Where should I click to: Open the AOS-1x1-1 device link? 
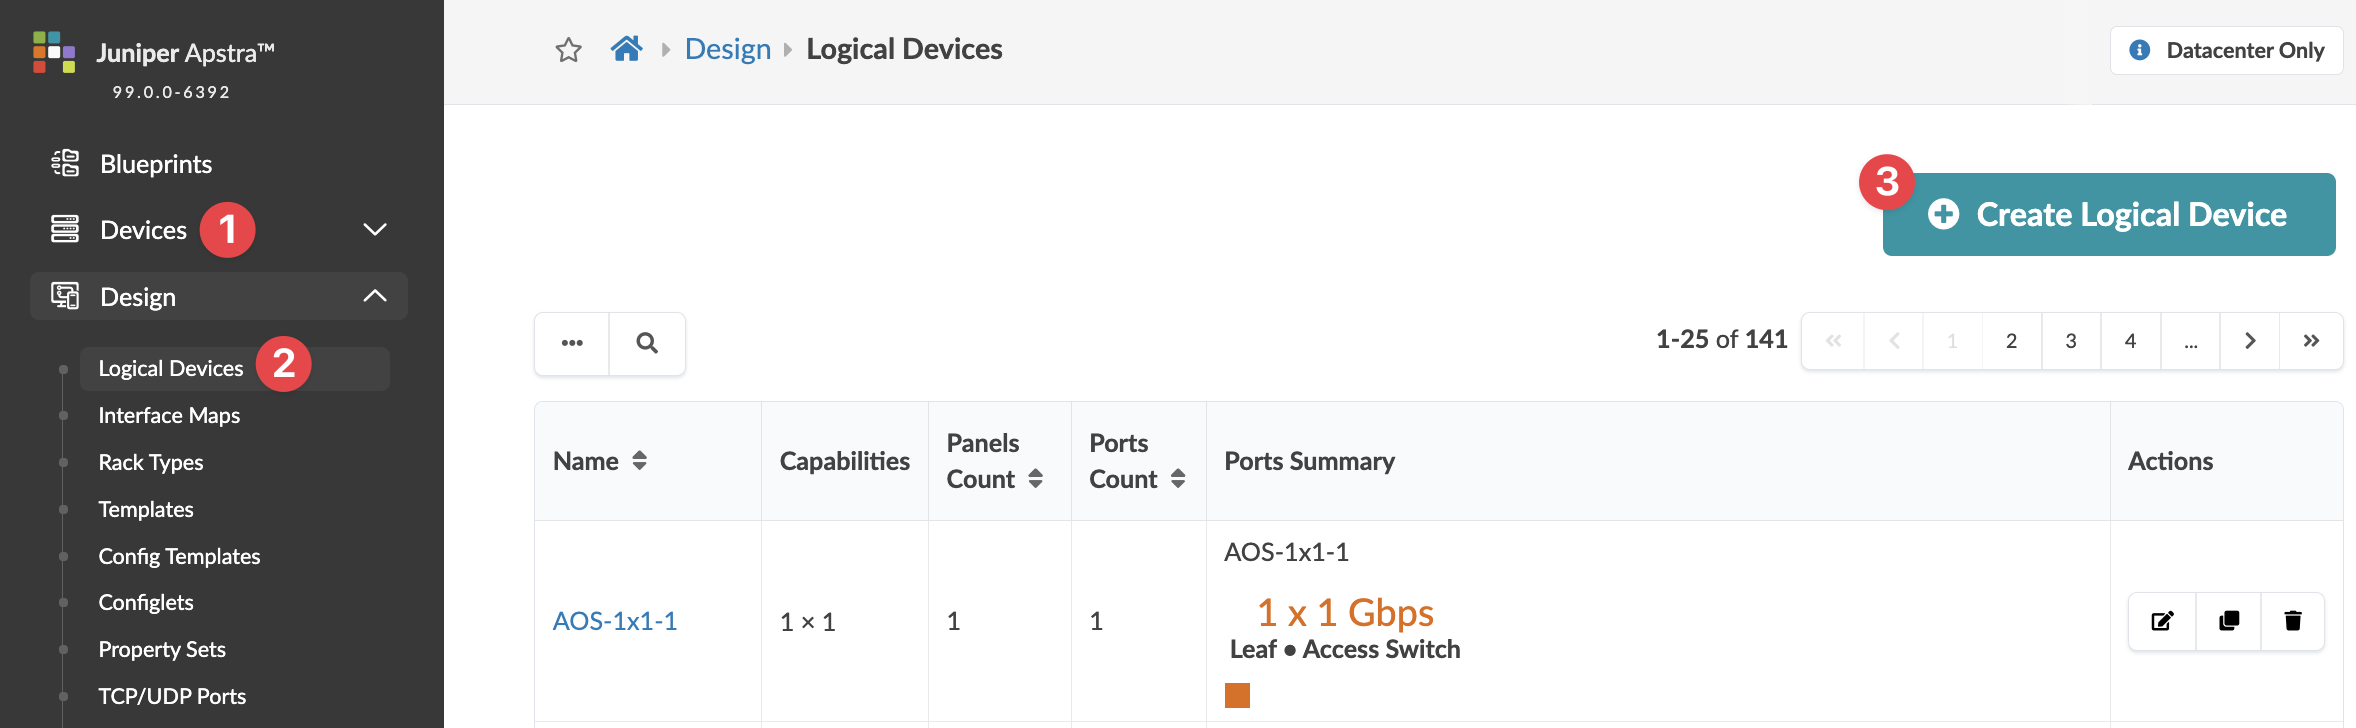click(615, 621)
